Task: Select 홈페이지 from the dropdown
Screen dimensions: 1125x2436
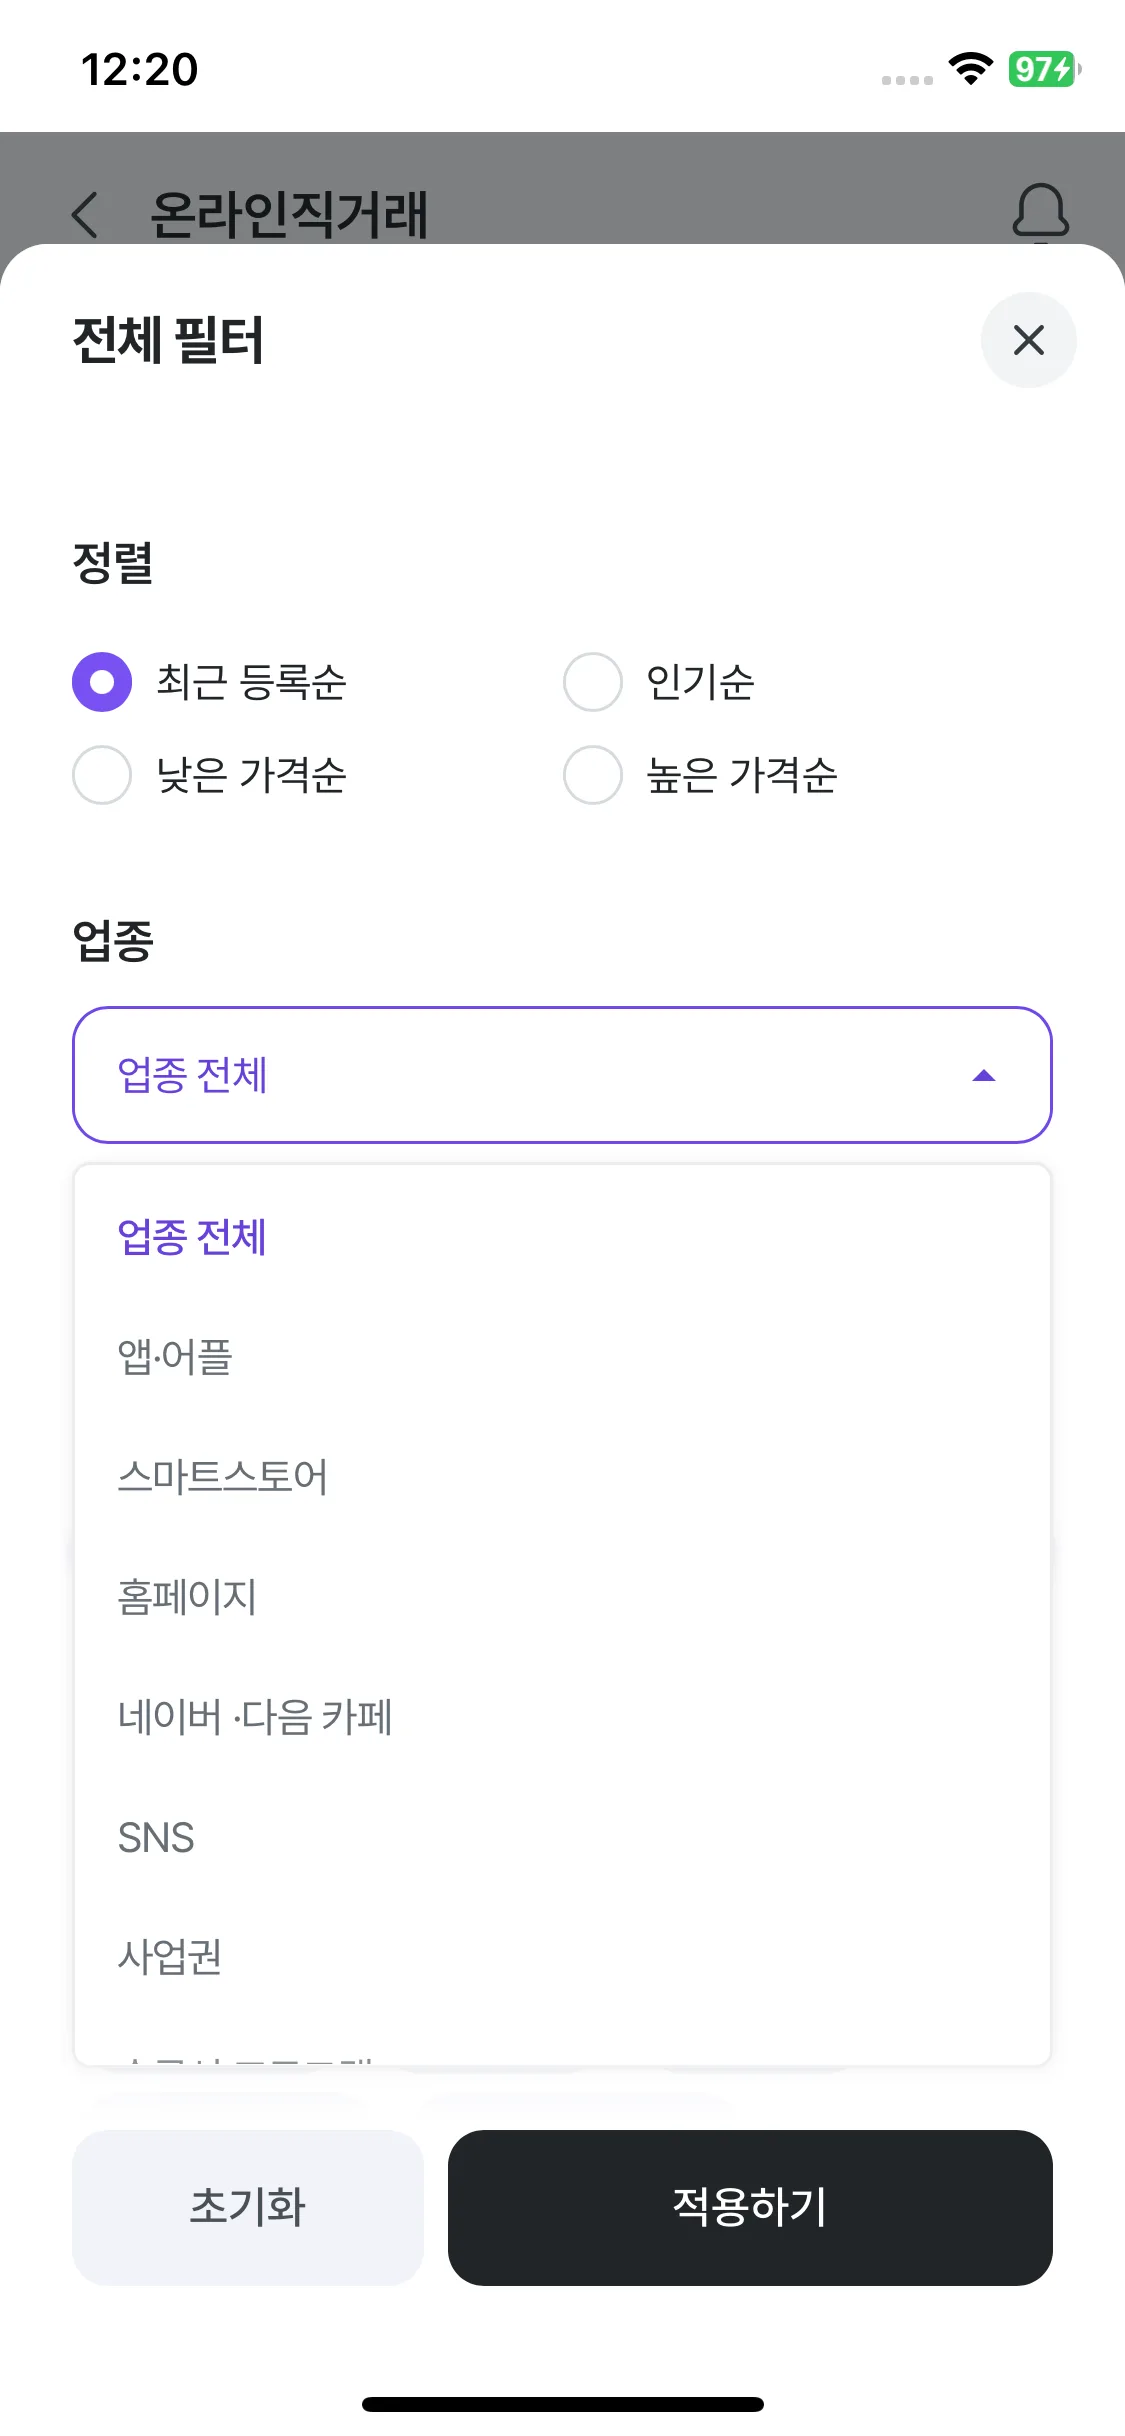Action: coord(187,1597)
